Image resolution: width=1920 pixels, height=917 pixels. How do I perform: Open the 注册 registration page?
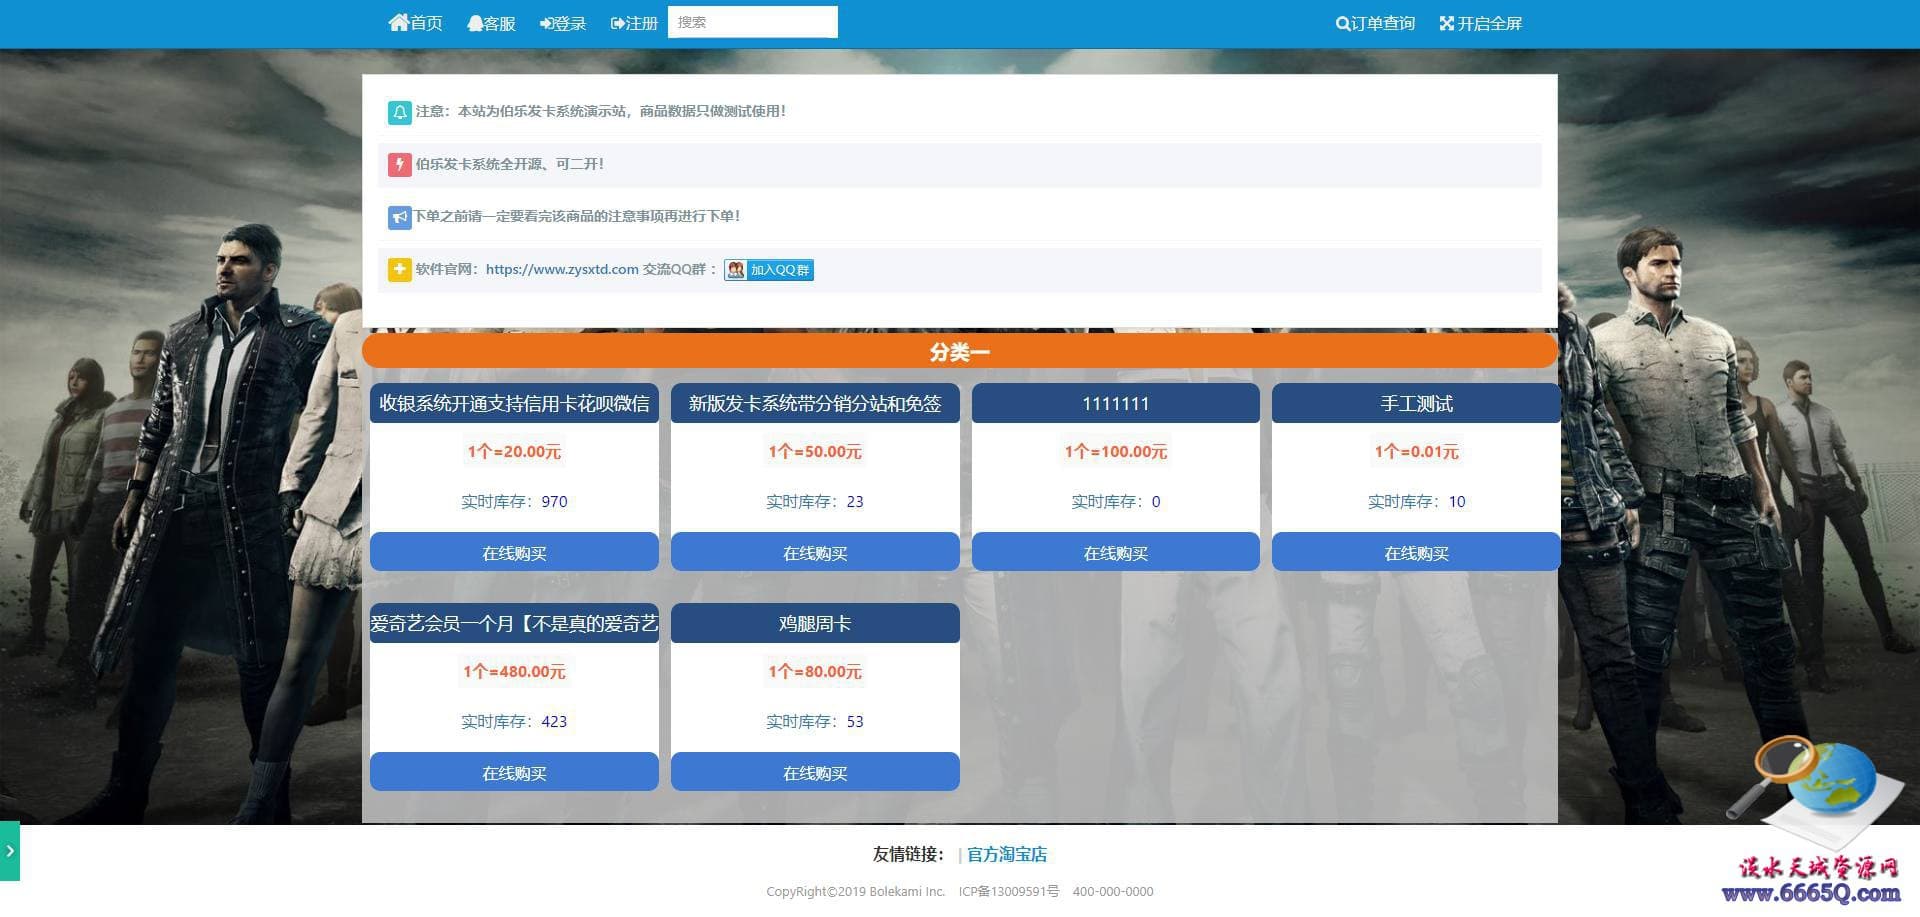634,23
